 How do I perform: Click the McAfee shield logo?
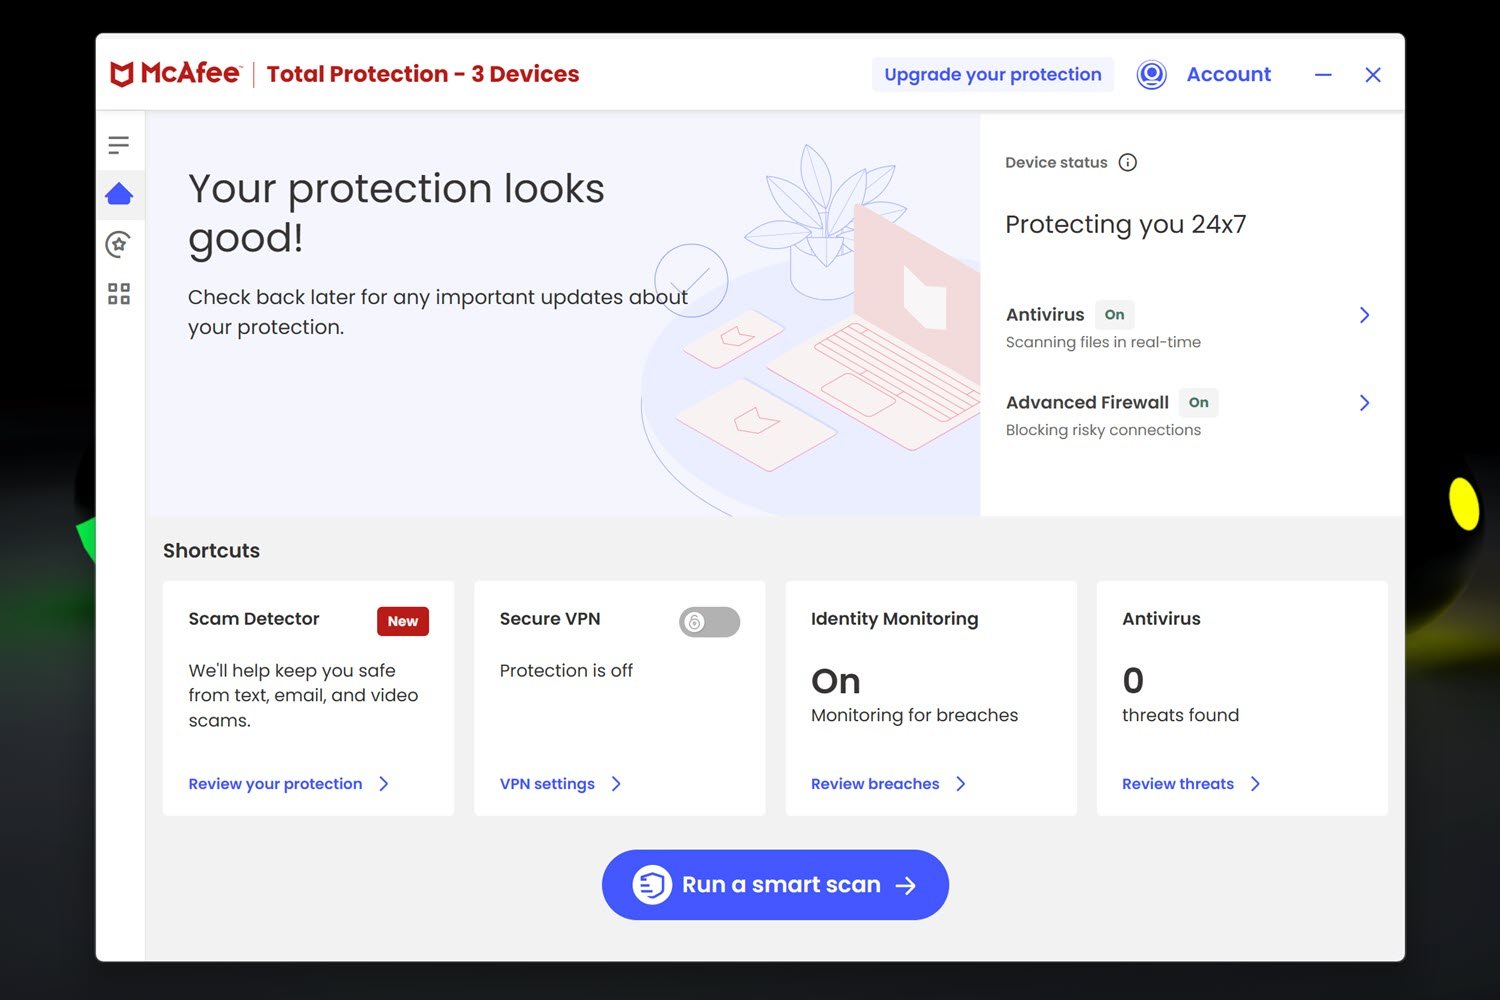122,74
